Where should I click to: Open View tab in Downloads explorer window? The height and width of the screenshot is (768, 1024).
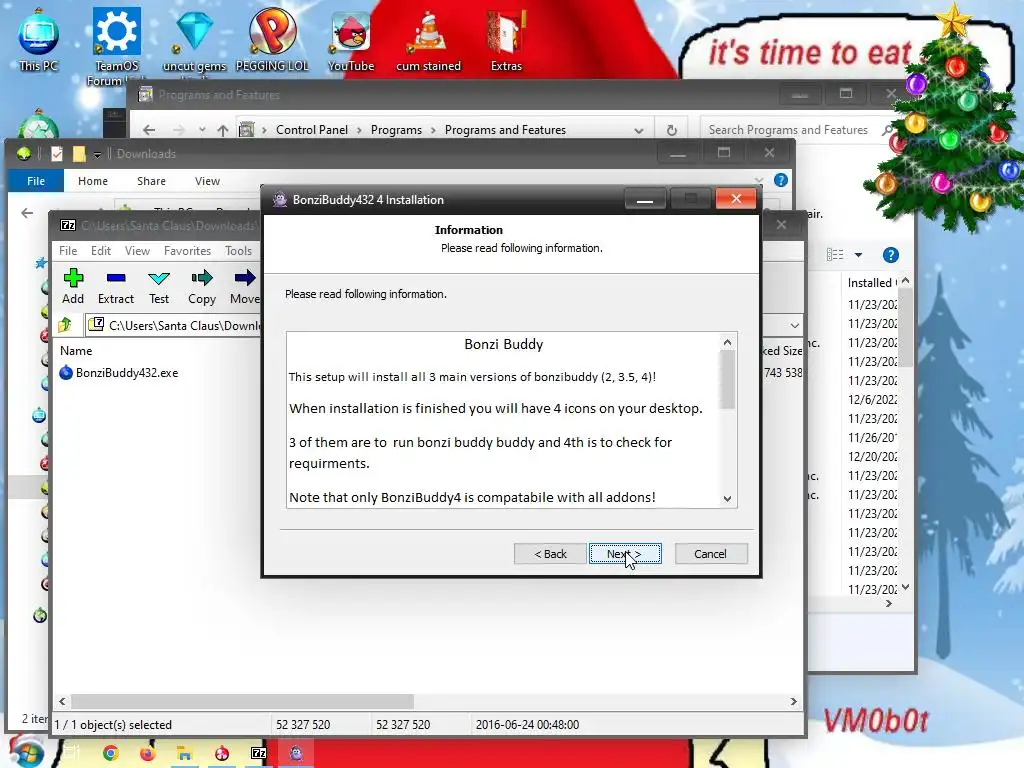pos(208,181)
